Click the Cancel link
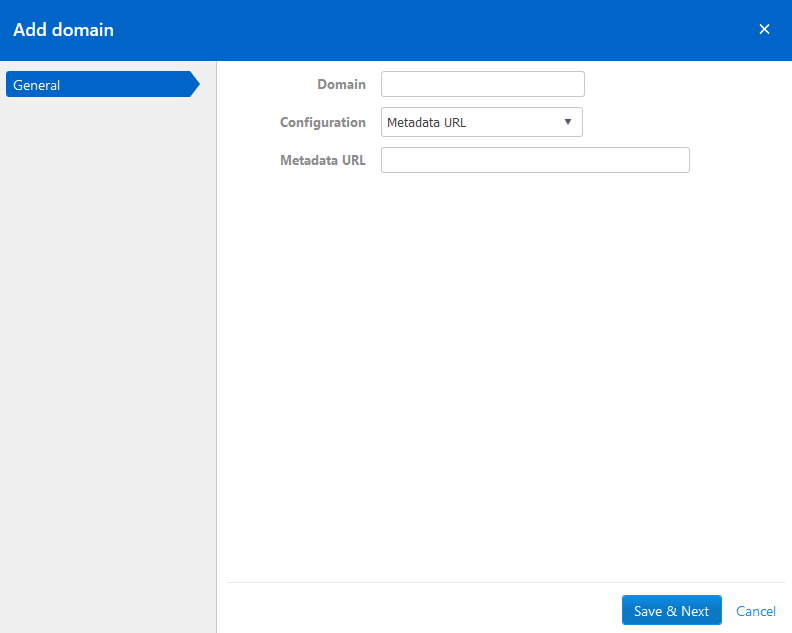Viewport: 792px width, 633px height. (755, 611)
